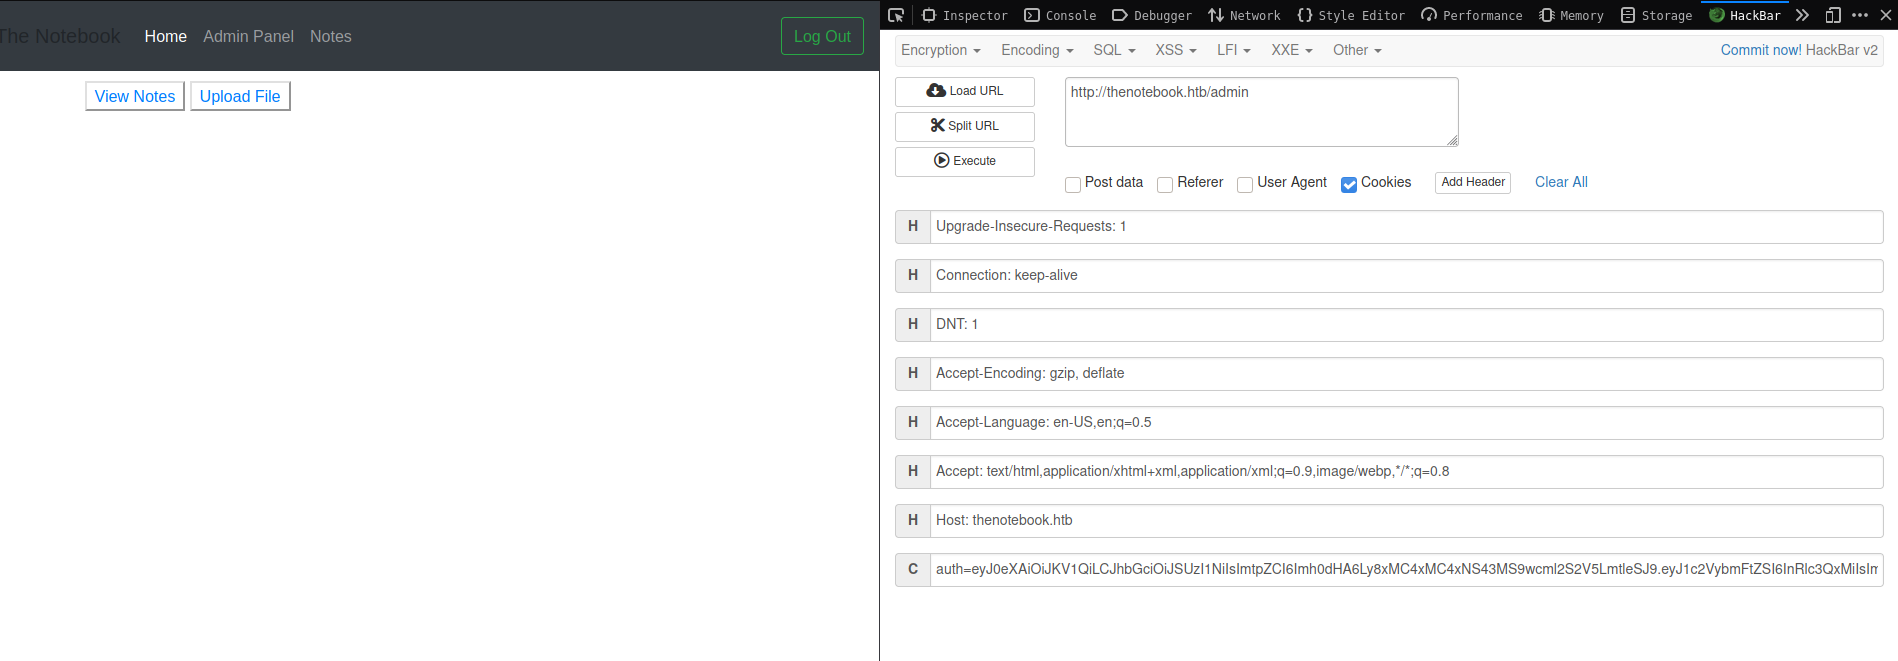This screenshot has height=661, width=1898.
Task: Enable the Post data checkbox
Action: 1073,184
